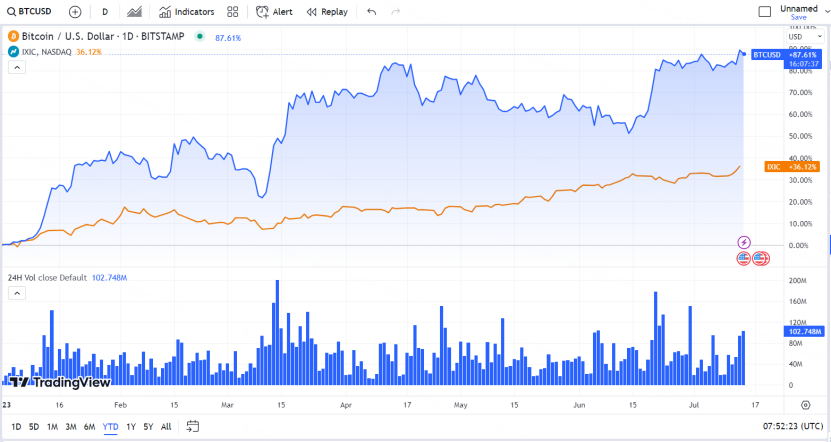
Task: Collapse the price pane legend arrow
Action: click(17, 67)
